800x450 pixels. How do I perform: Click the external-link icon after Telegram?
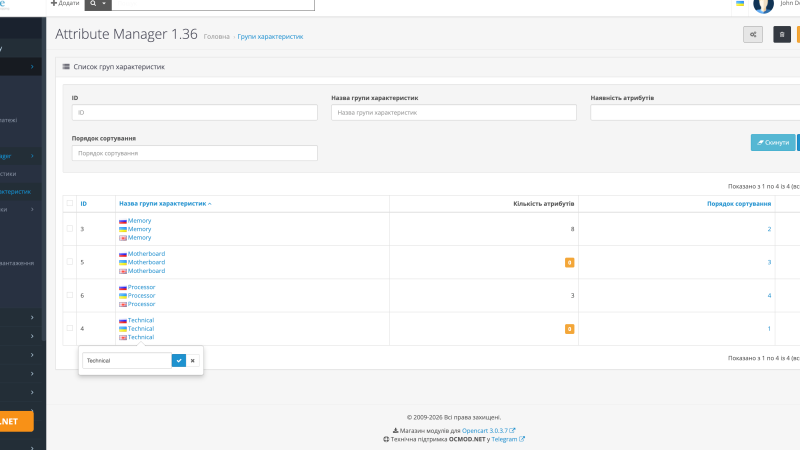coord(521,439)
